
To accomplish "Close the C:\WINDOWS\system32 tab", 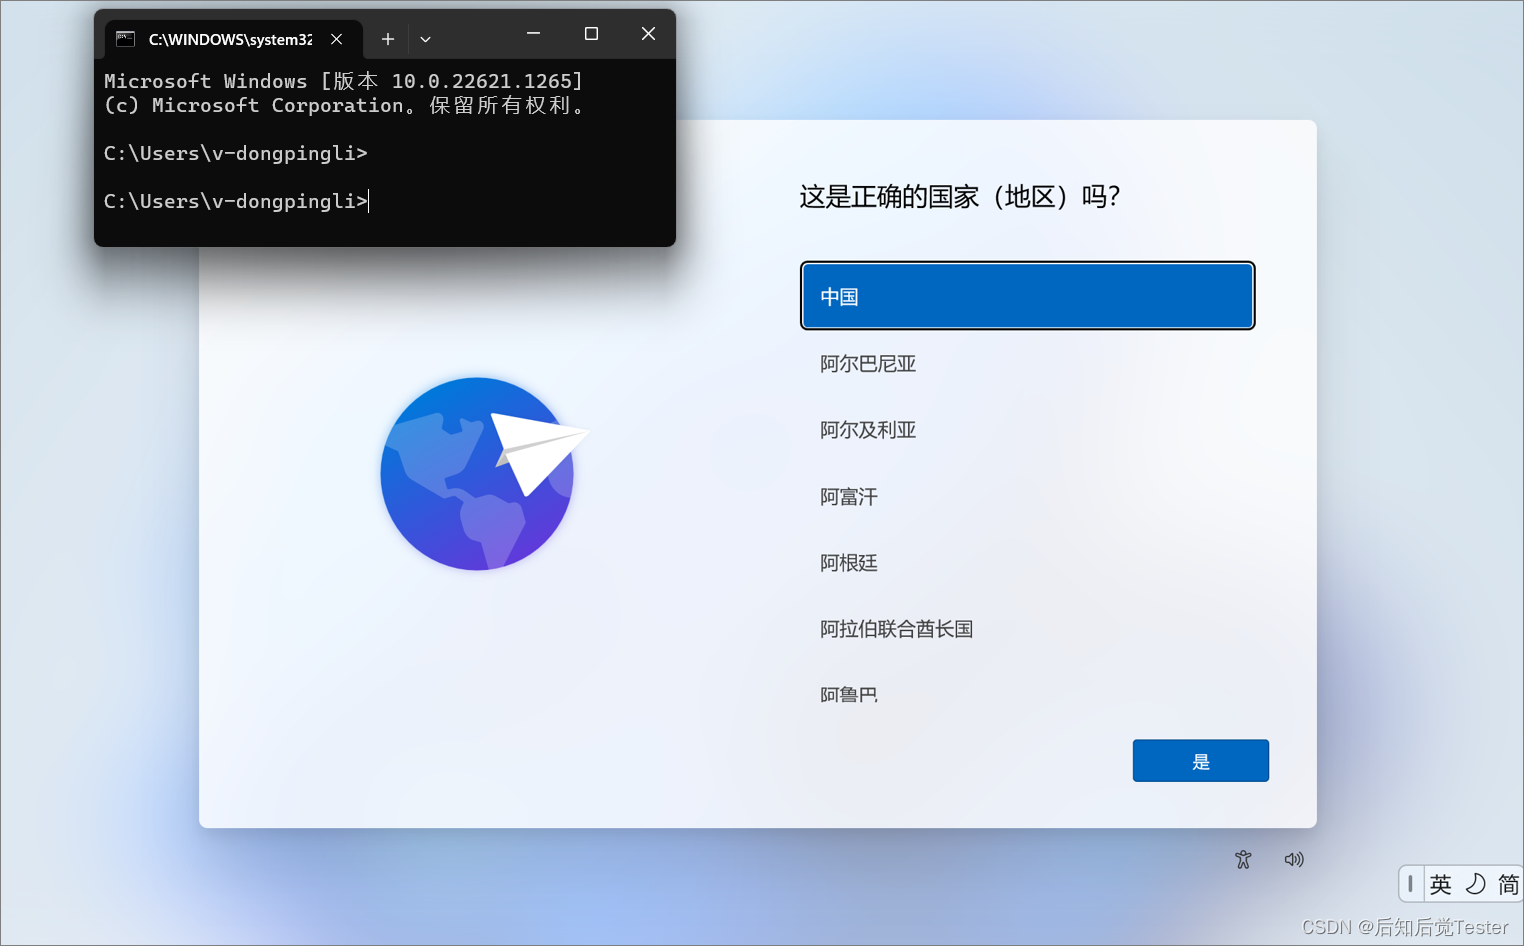I will point(336,39).
